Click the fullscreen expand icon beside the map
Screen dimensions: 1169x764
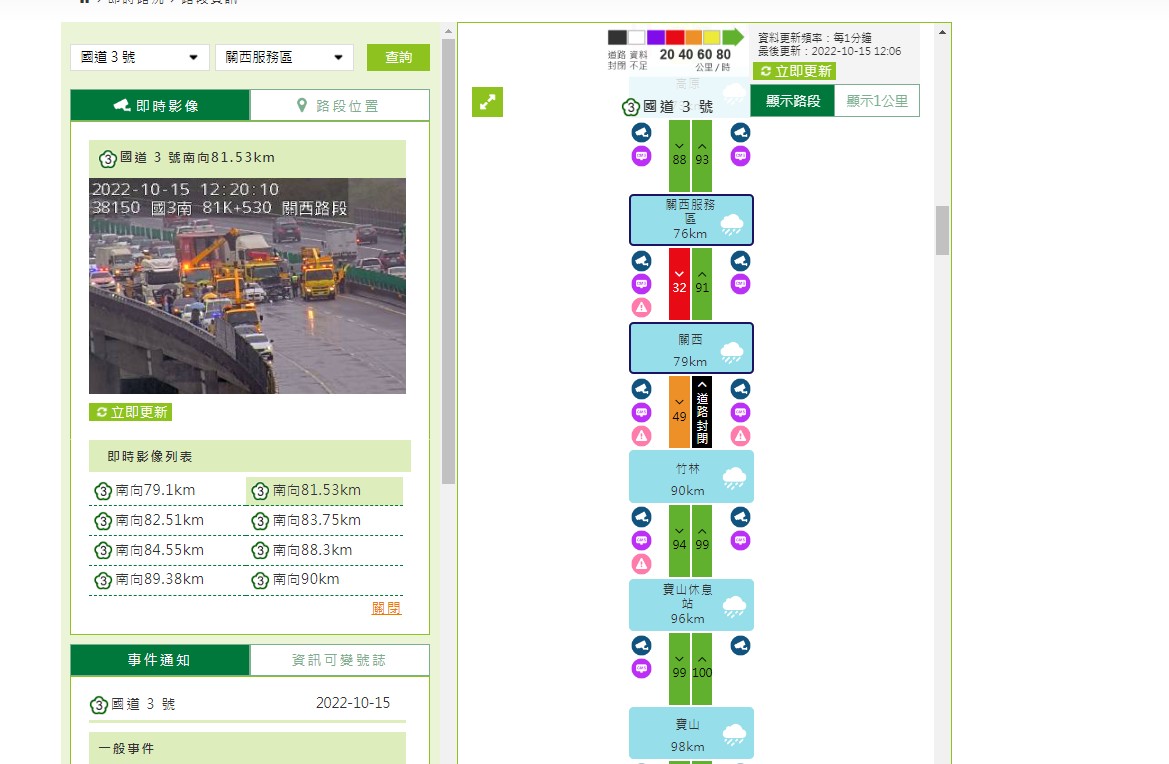point(487,102)
